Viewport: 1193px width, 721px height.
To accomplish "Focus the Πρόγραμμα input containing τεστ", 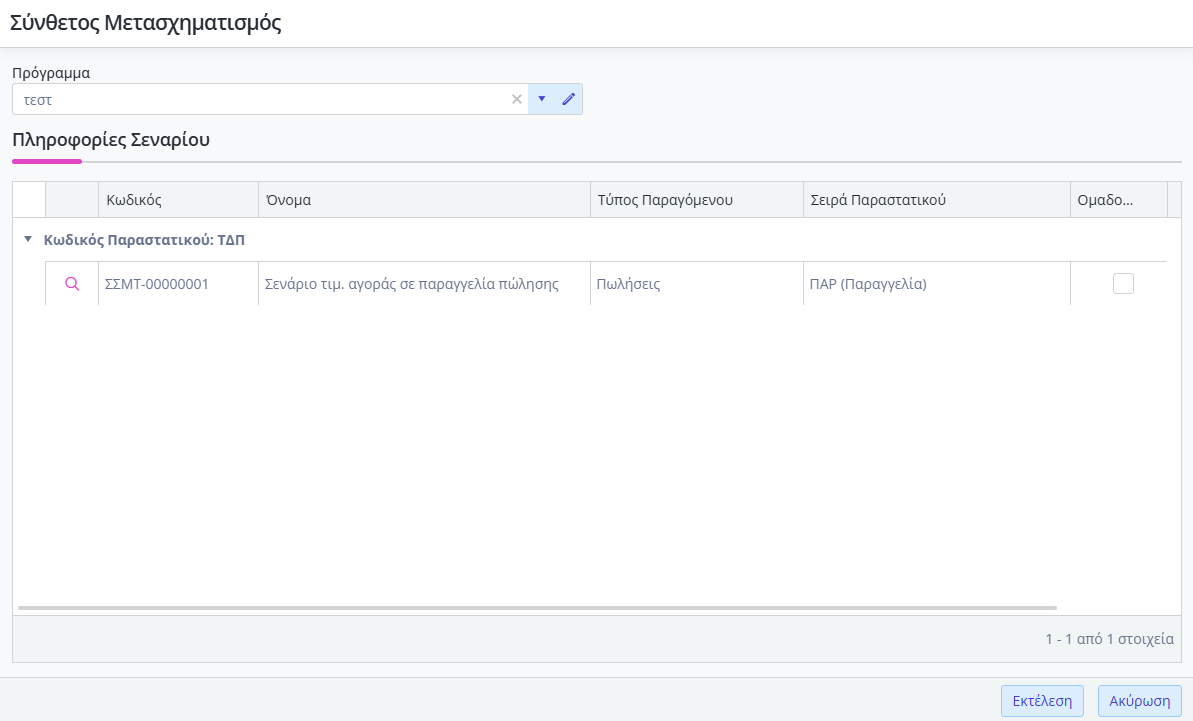I will pyautogui.click(x=260, y=99).
